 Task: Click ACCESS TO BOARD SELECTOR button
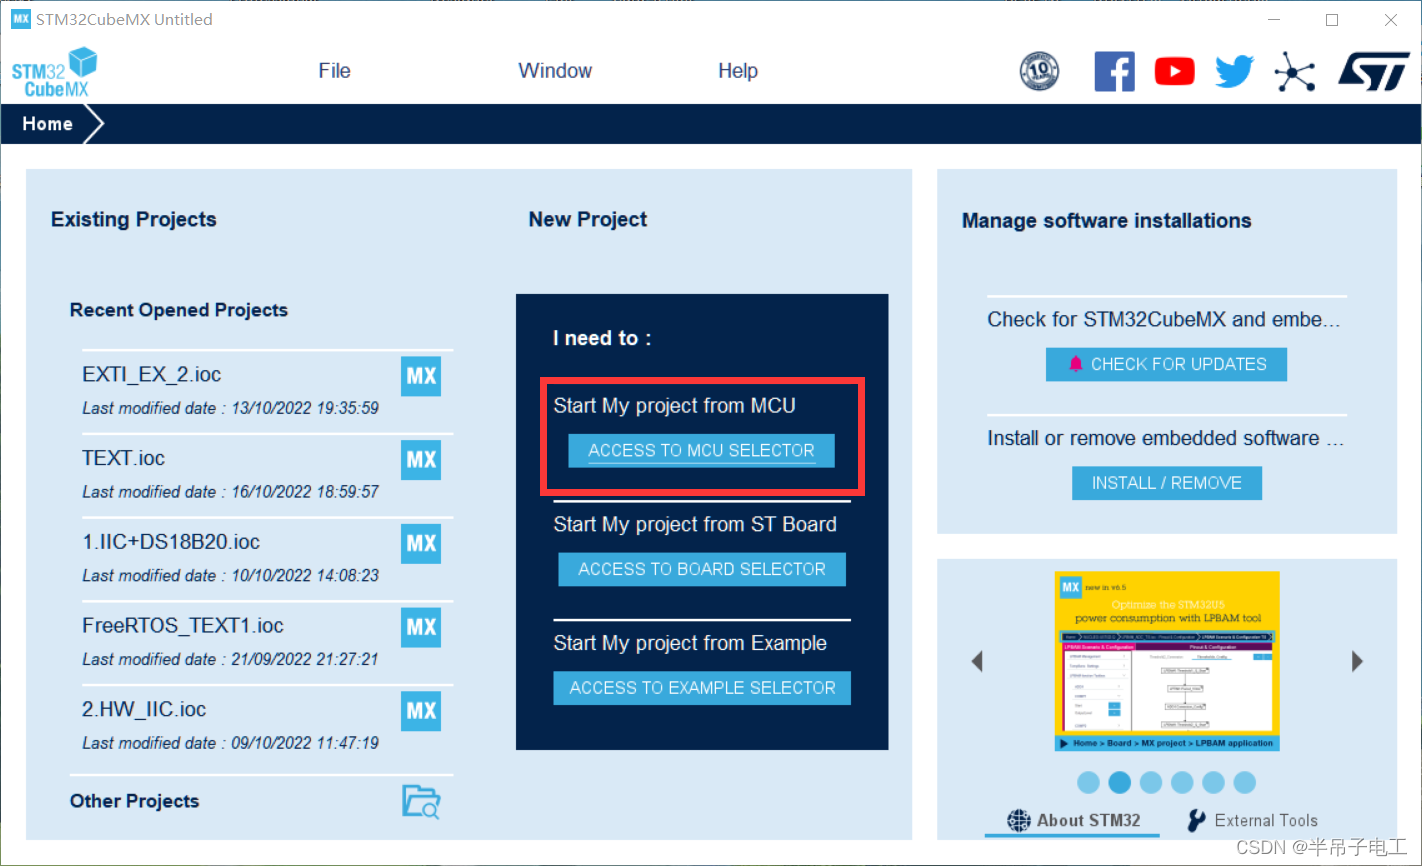click(x=702, y=569)
